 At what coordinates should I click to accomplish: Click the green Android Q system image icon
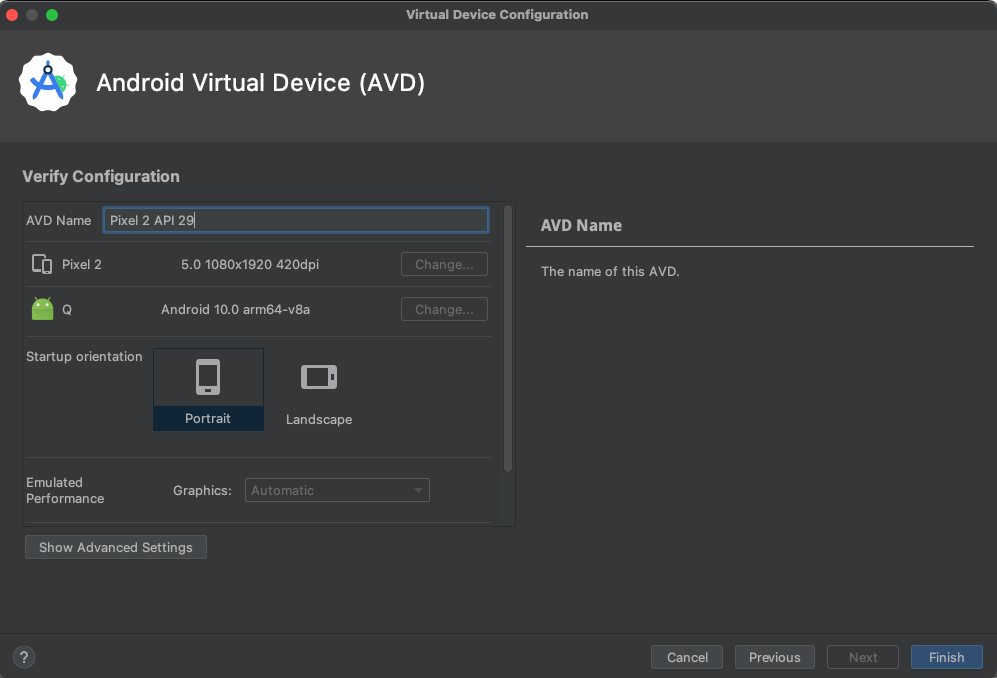[x=43, y=309]
